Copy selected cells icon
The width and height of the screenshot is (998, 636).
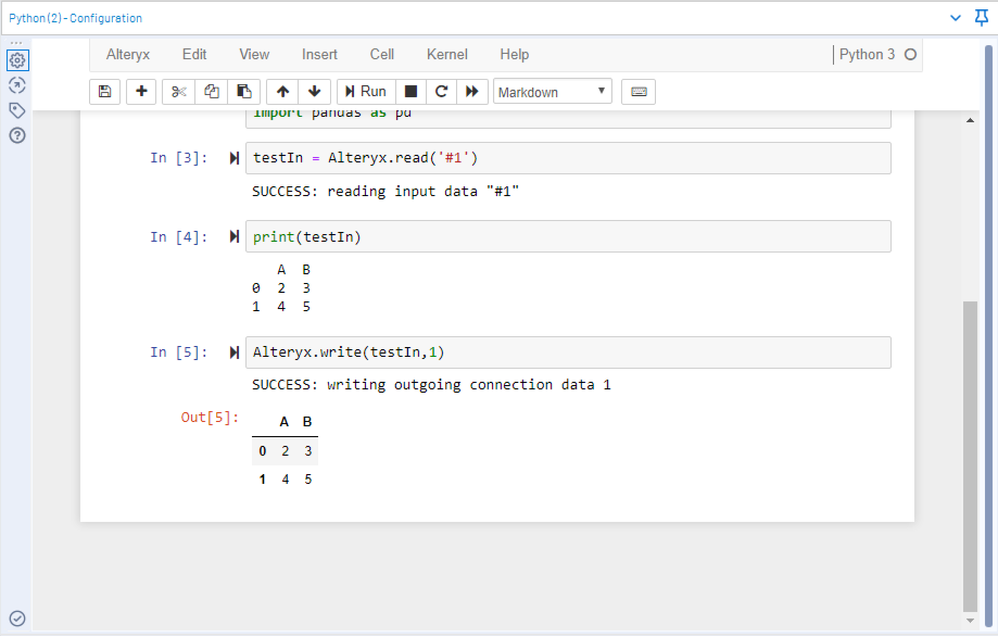(x=211, y=92)
